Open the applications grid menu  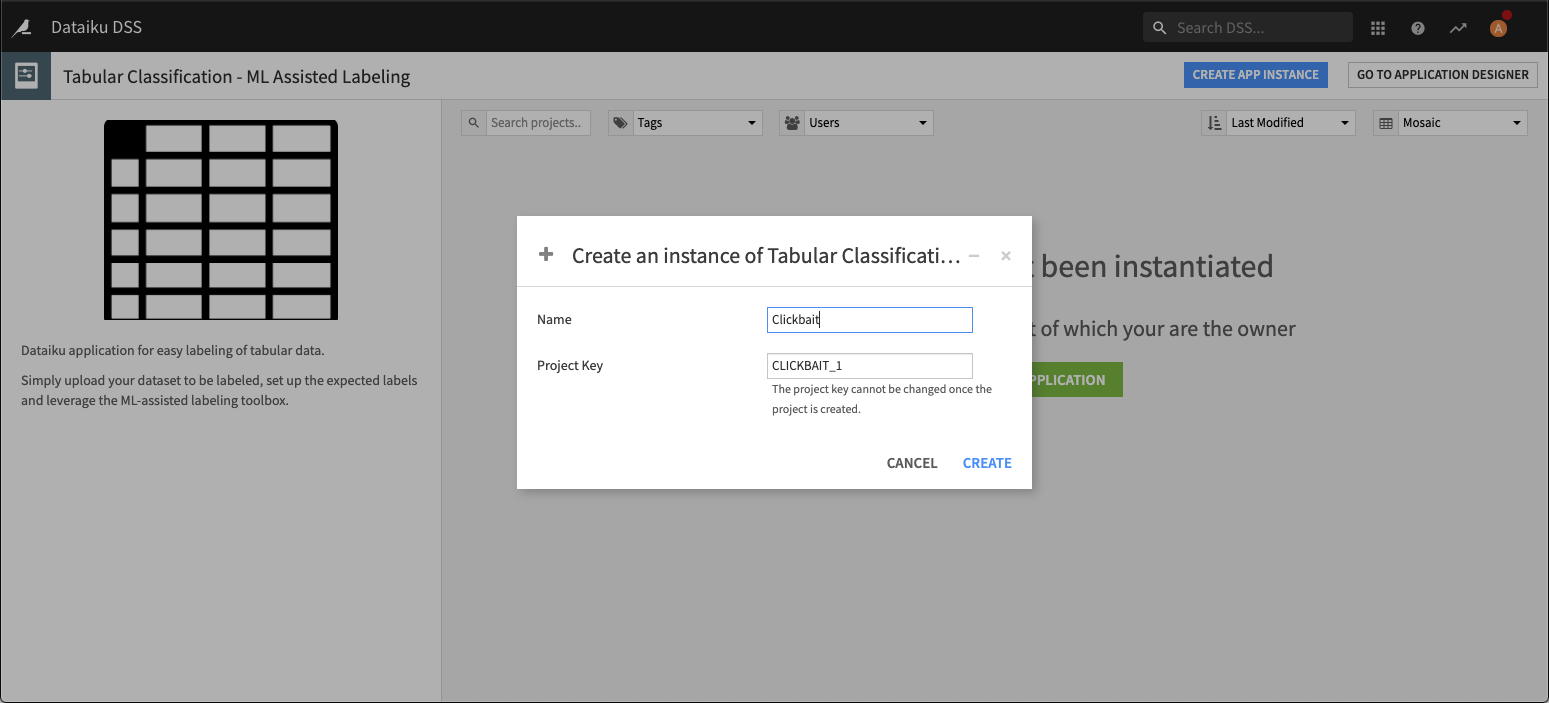(x=1378, y=28)
